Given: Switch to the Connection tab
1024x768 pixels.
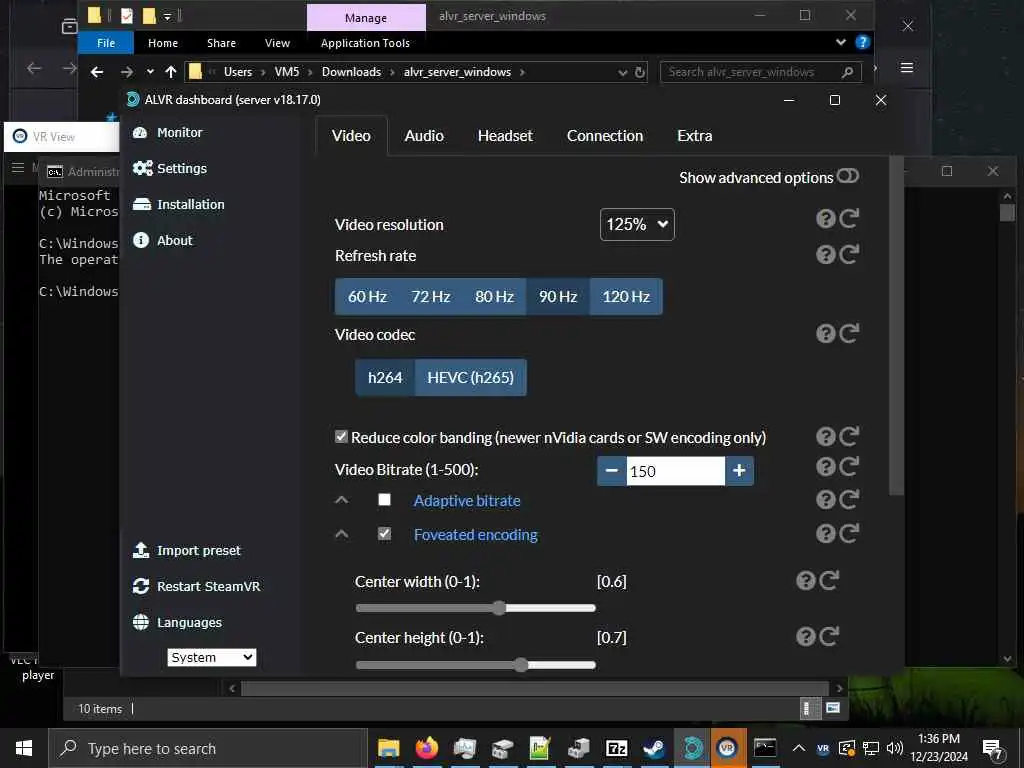Looking at the screenshot, I should [605, 136].
